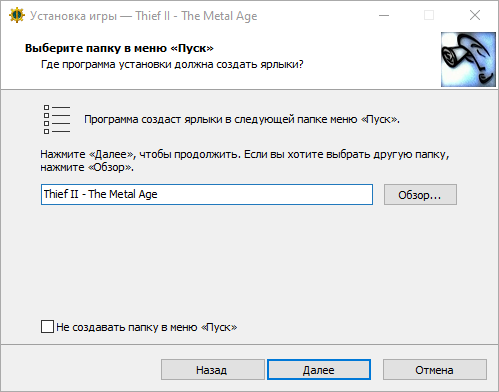Screen dimensions: 499x392
Task: Open folder browser with 'Обзор...' button
Action: coord(420,194)
